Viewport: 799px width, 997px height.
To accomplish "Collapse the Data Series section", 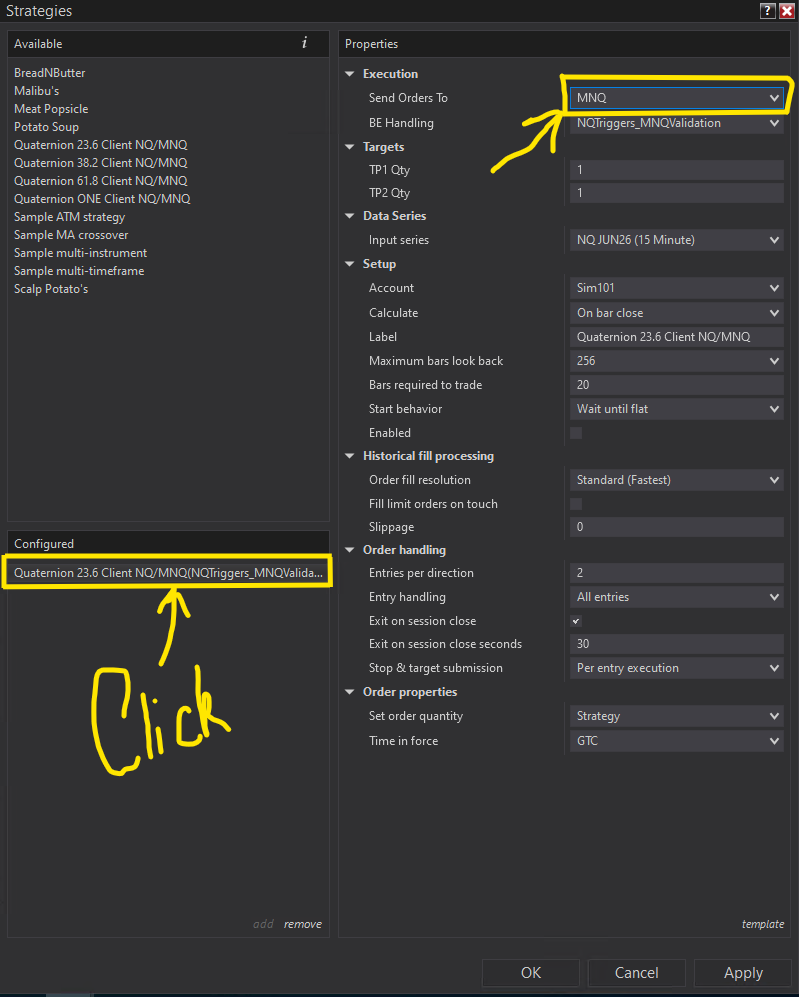I will 350,216.
